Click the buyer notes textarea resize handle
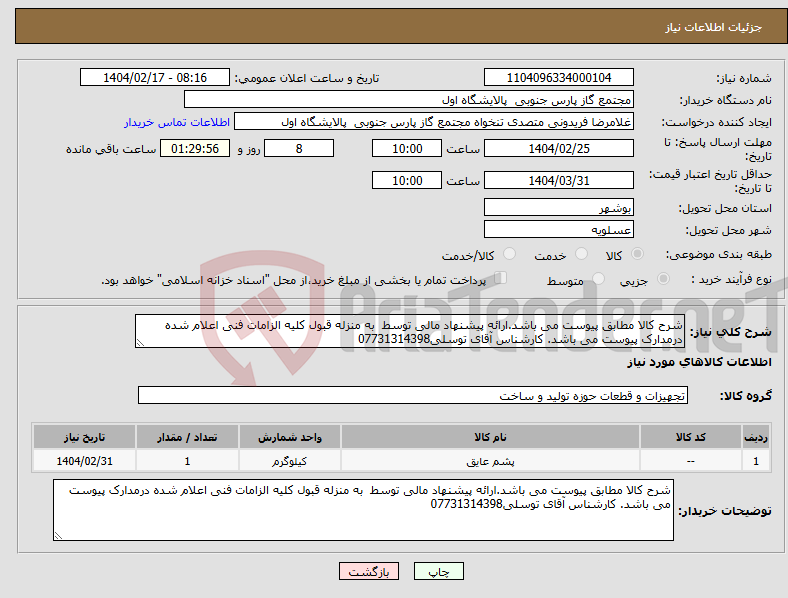788x598 pixels. [58, 536]
